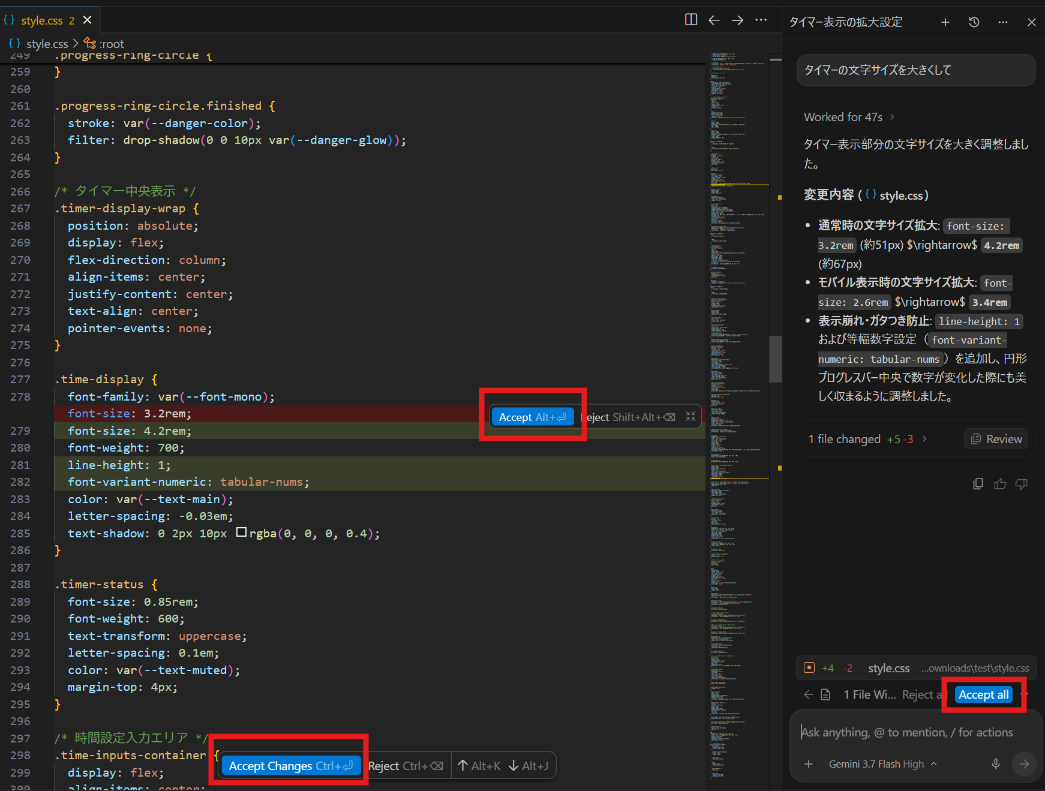Close the style.css editor tab
This screenshot has height=791, width=1045.
pyautogui.click(x=87, y=21)
